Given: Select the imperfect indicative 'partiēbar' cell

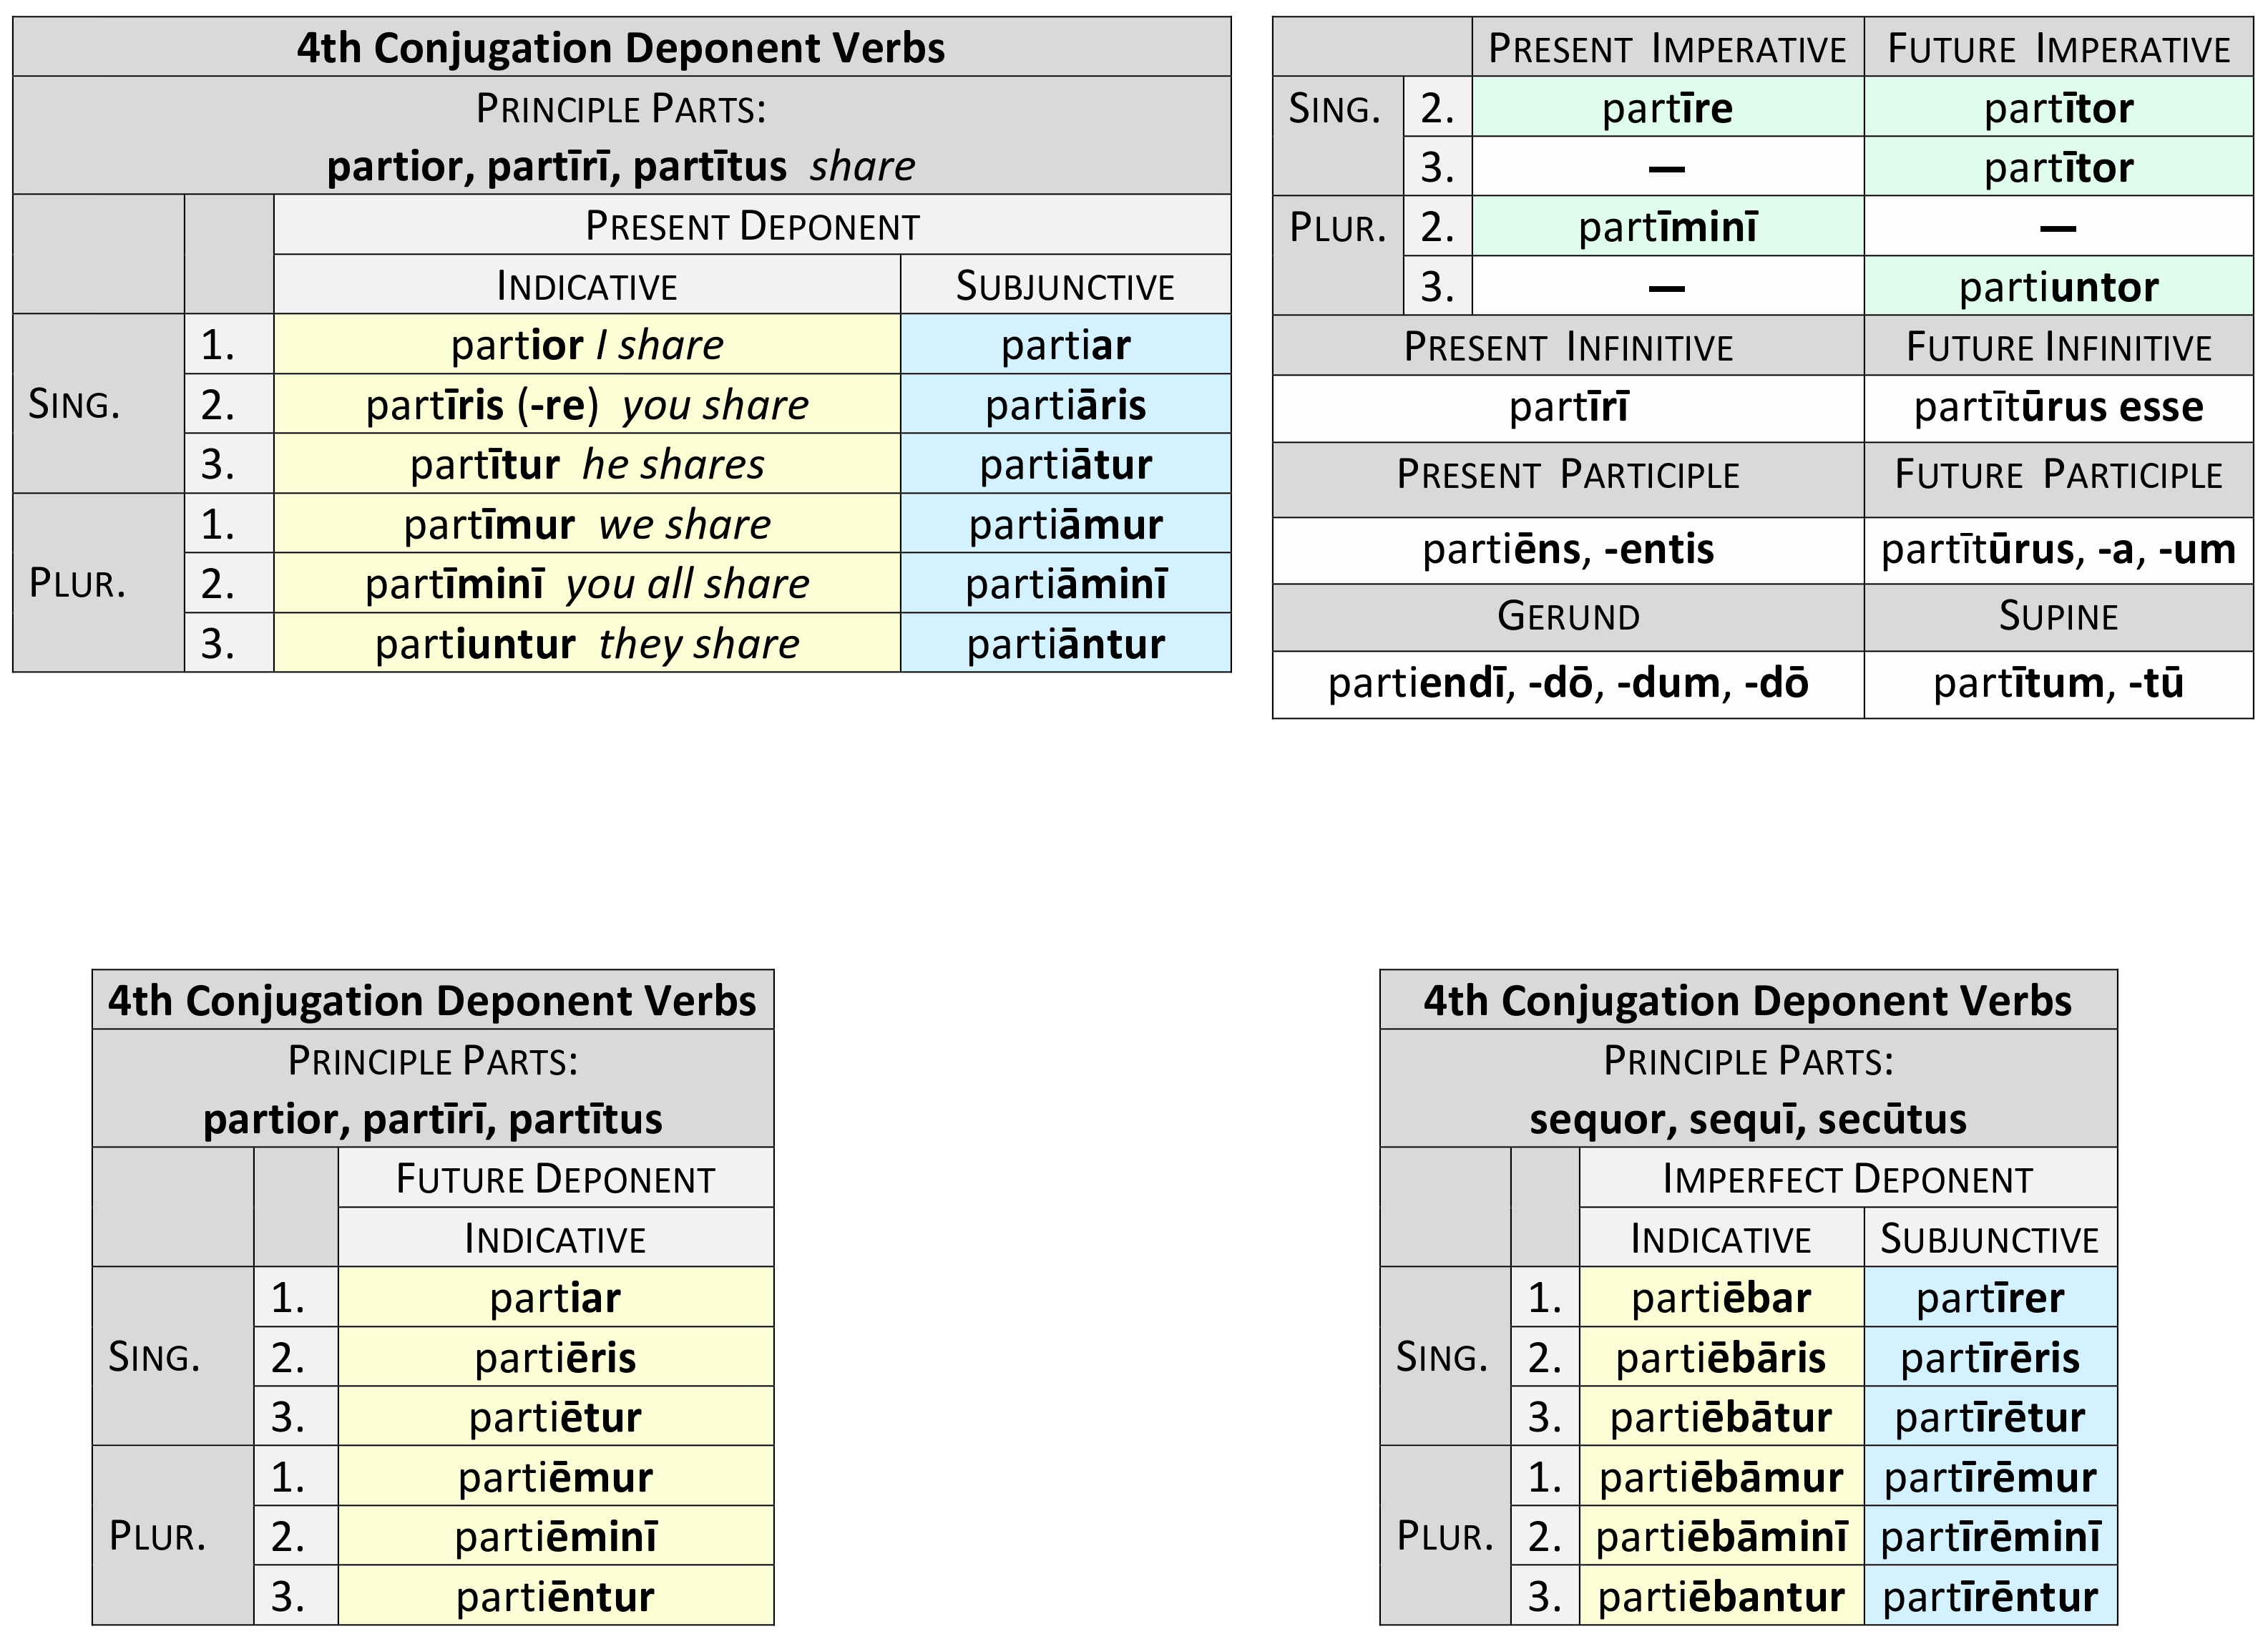Looking at the screenshot, I should click(1721, 1298).
